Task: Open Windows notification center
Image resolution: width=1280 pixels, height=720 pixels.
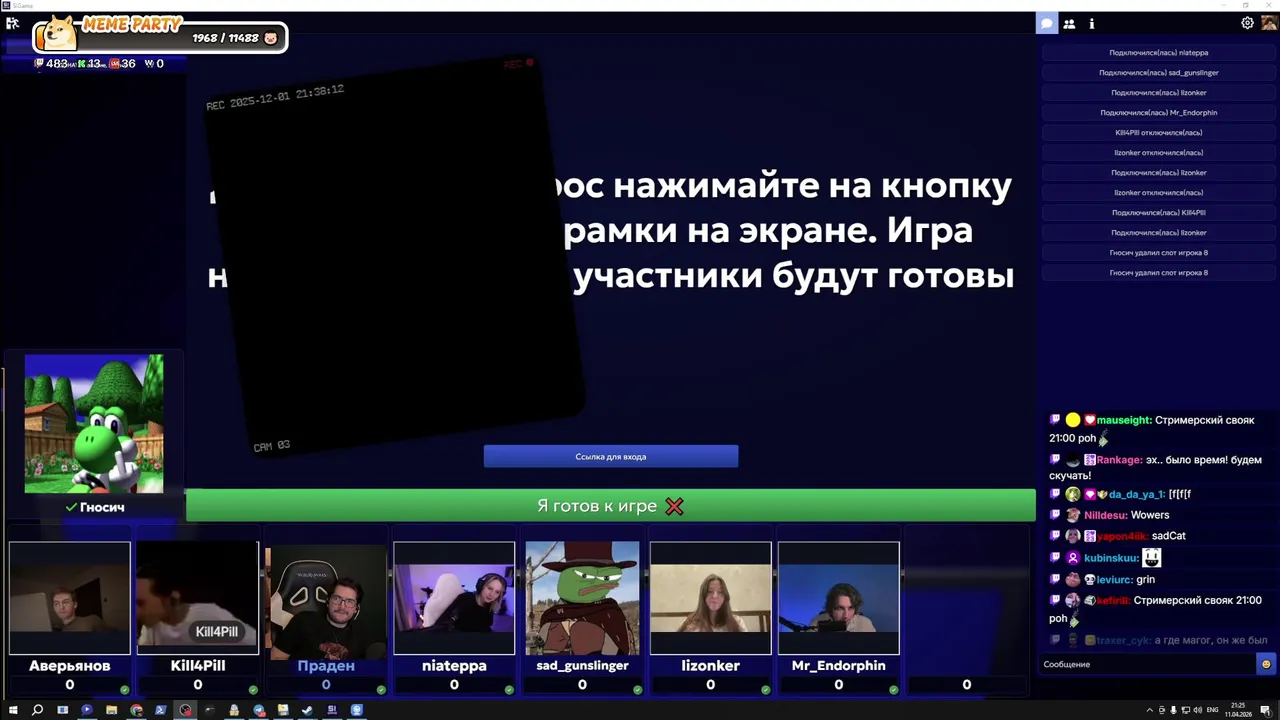Action: (1265, 710)
